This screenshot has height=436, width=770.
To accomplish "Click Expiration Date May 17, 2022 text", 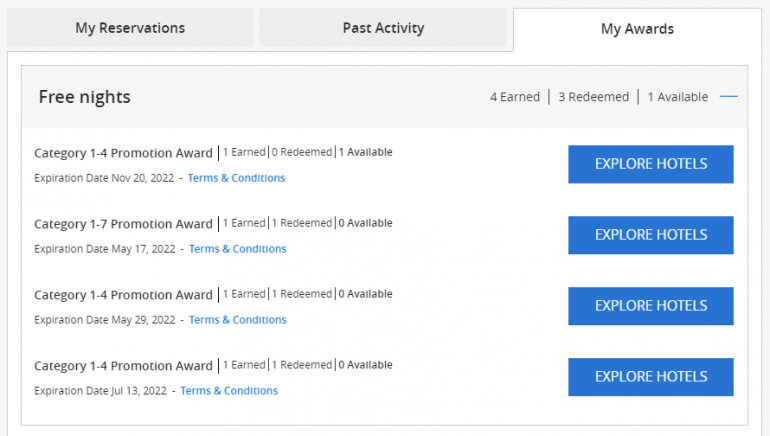I will tap(104, 249).
